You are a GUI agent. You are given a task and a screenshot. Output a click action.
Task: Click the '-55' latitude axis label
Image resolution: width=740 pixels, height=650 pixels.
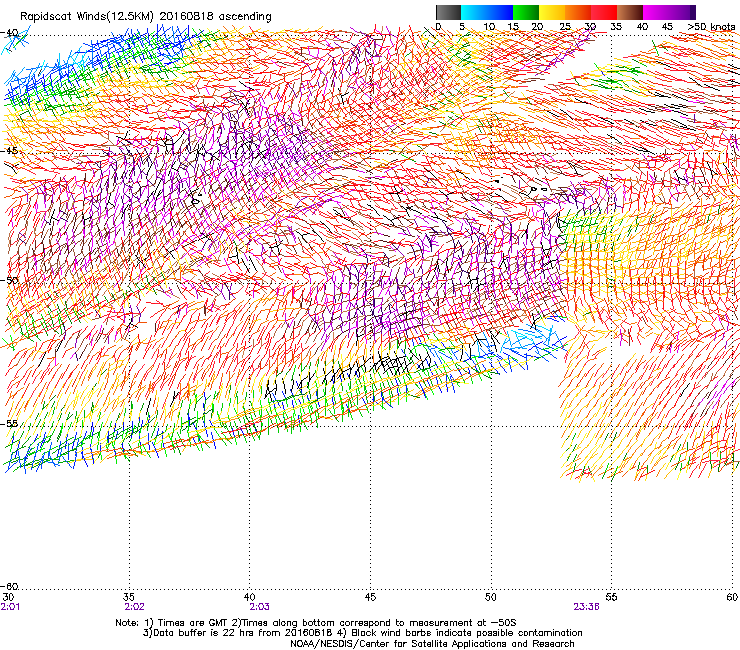9,424
